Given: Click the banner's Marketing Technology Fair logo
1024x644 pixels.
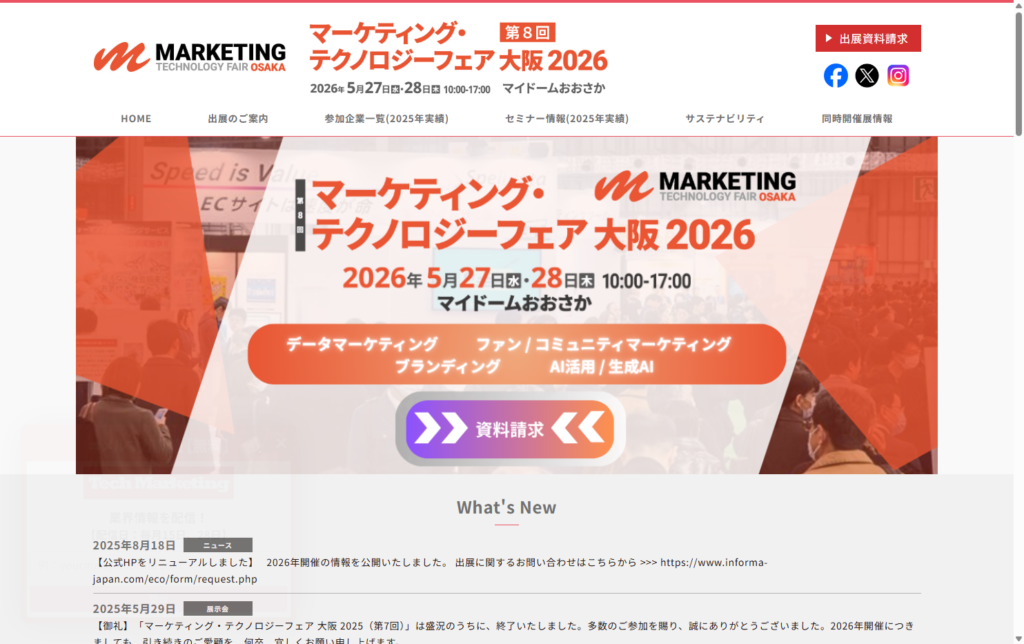Looking at the screenshot, I should (x=695, y=186).
